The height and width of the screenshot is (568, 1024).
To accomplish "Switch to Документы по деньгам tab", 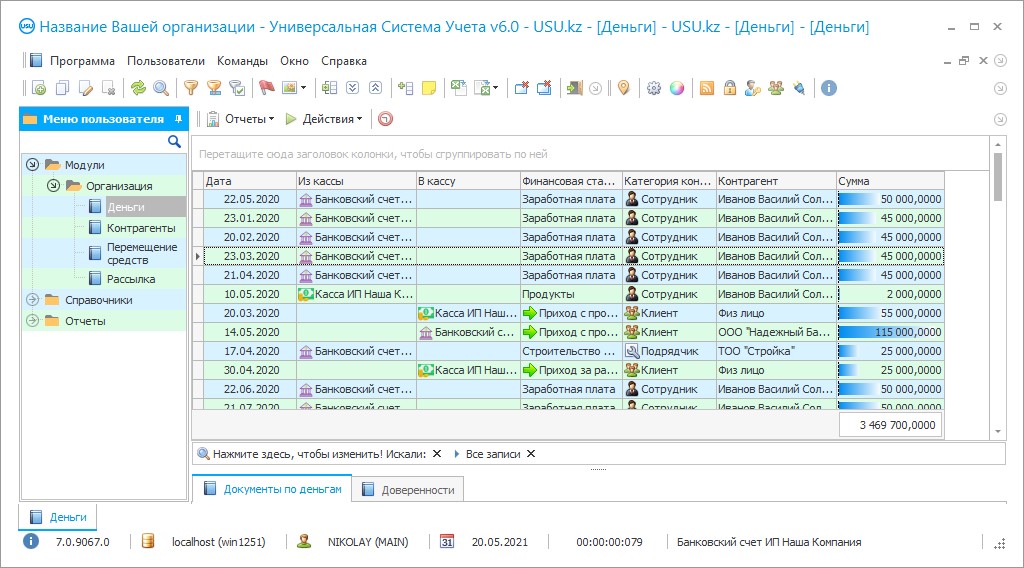I will [x=272, y=489].
